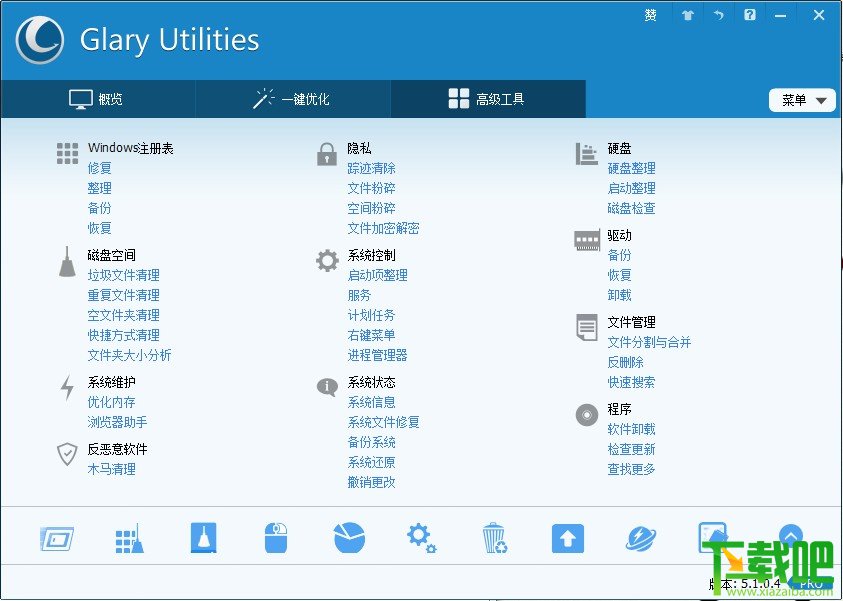This screenshot has width=843, height=601.
Task: Click the overview window icon at bottom left
Action: pyautogui.click(x=57, y=537)
